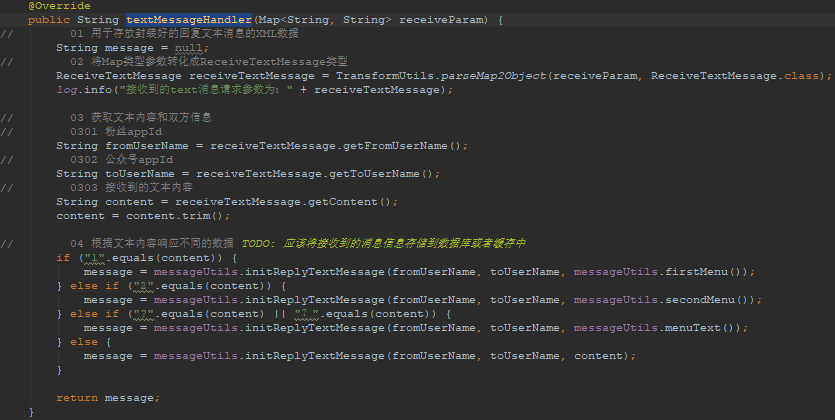
Task: Click the yellow TODO comment text
Action: click(x=384, y=244)
